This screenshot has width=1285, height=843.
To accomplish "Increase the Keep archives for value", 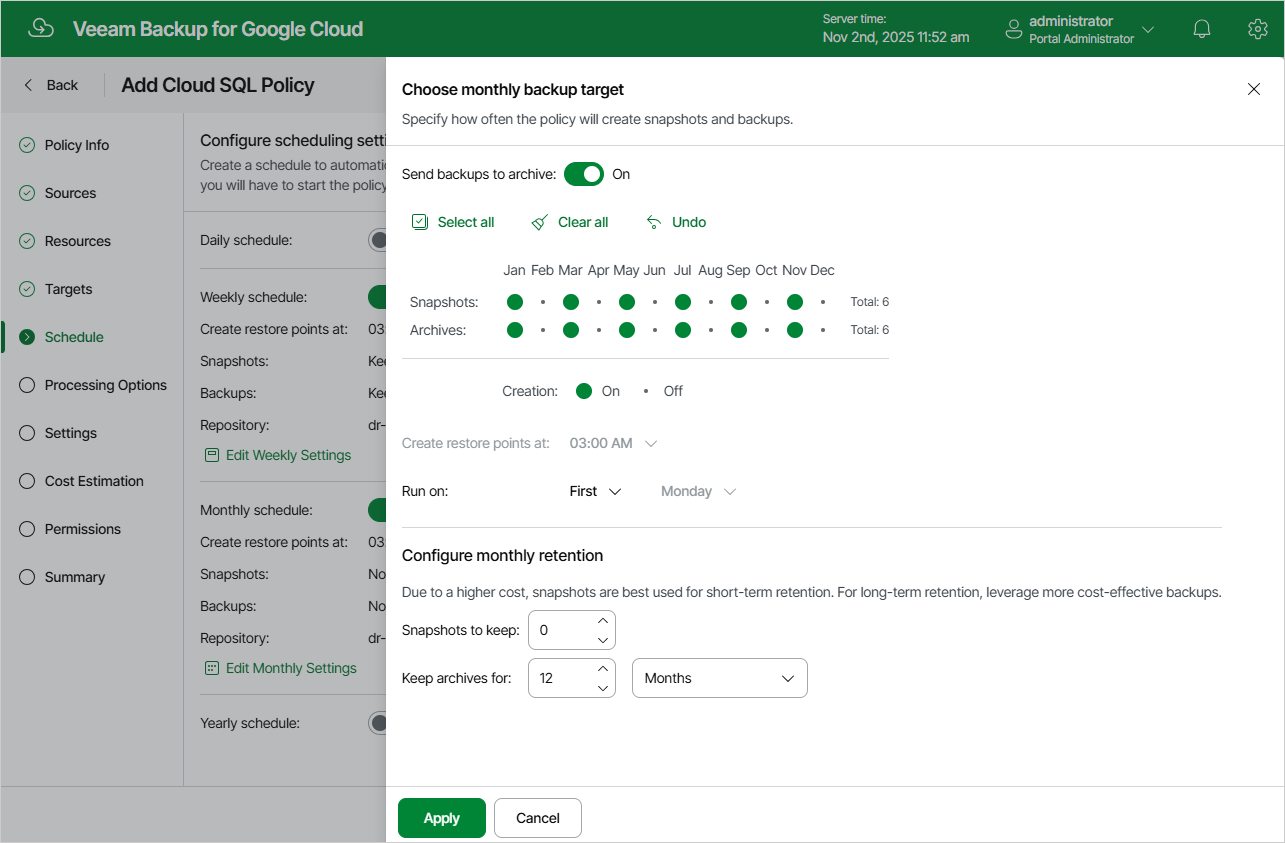I will (603, 669).
